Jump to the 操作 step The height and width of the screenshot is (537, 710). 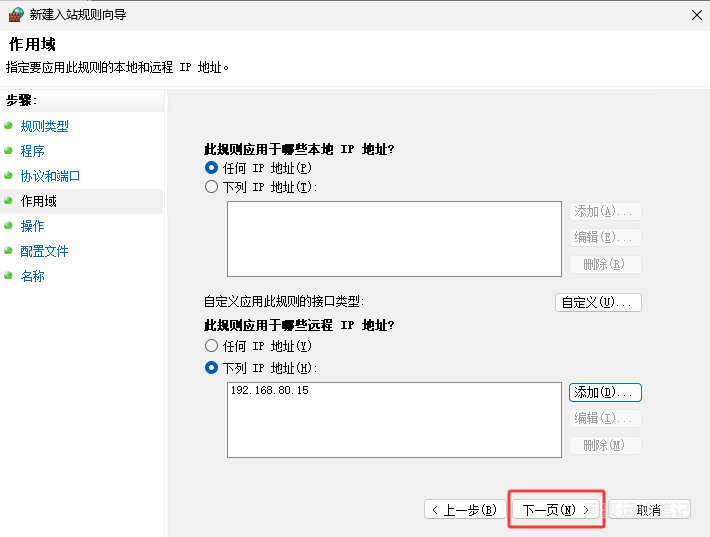(x=33, y=226)
